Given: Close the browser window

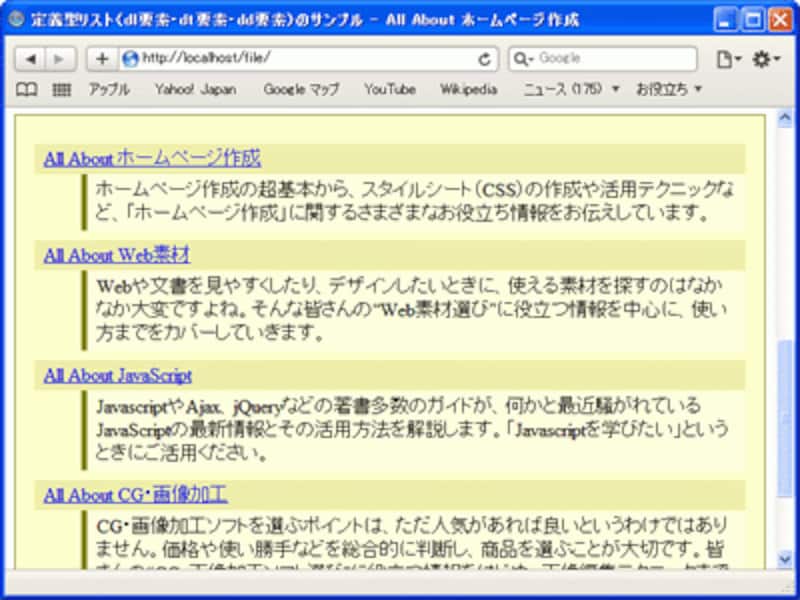Looking at the screenshot, I should coord(781,20).
